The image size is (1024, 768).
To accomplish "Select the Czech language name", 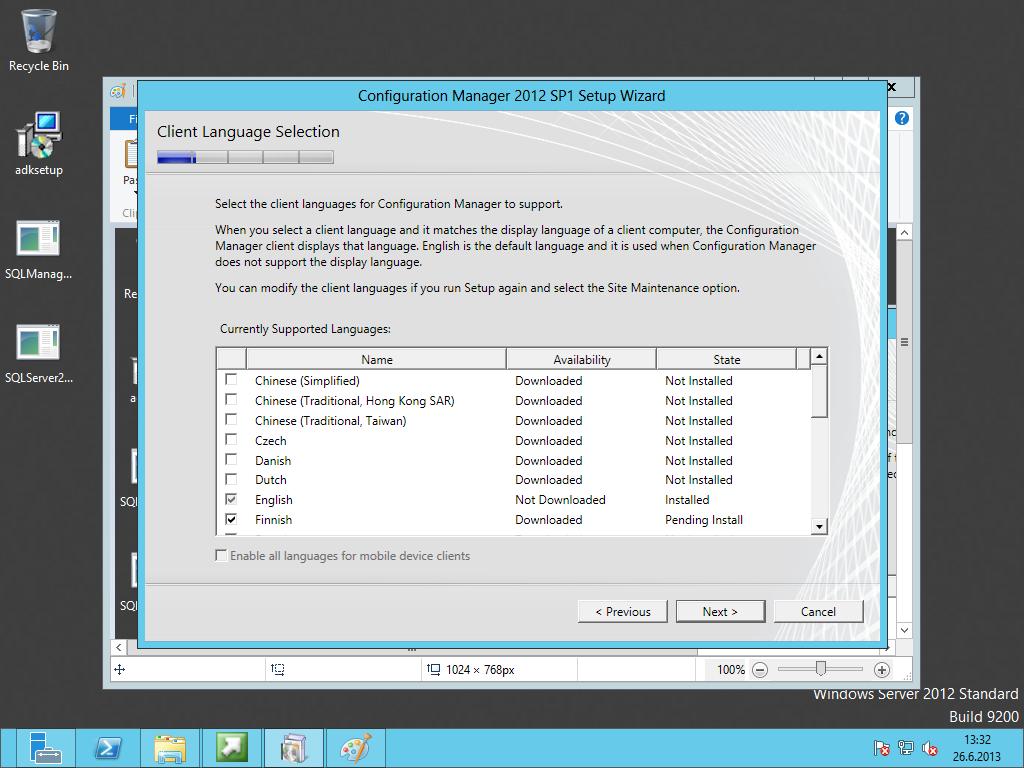I will click(270, 440).
